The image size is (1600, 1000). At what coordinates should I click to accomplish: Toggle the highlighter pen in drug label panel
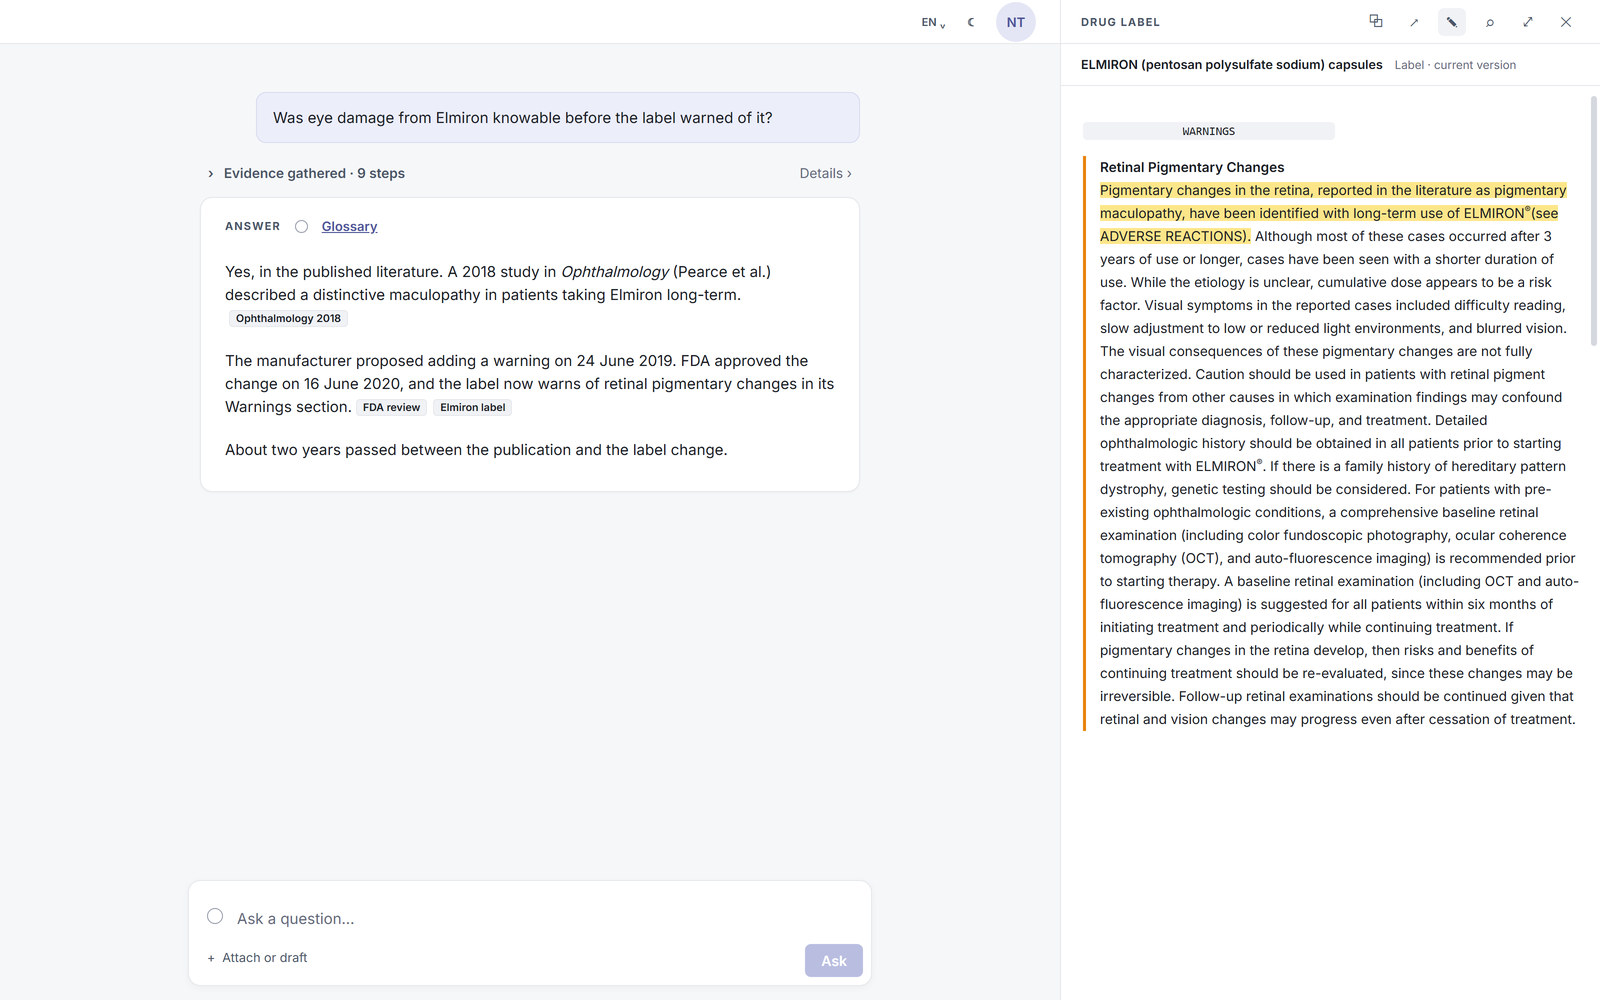click(x=1452, y=22)
